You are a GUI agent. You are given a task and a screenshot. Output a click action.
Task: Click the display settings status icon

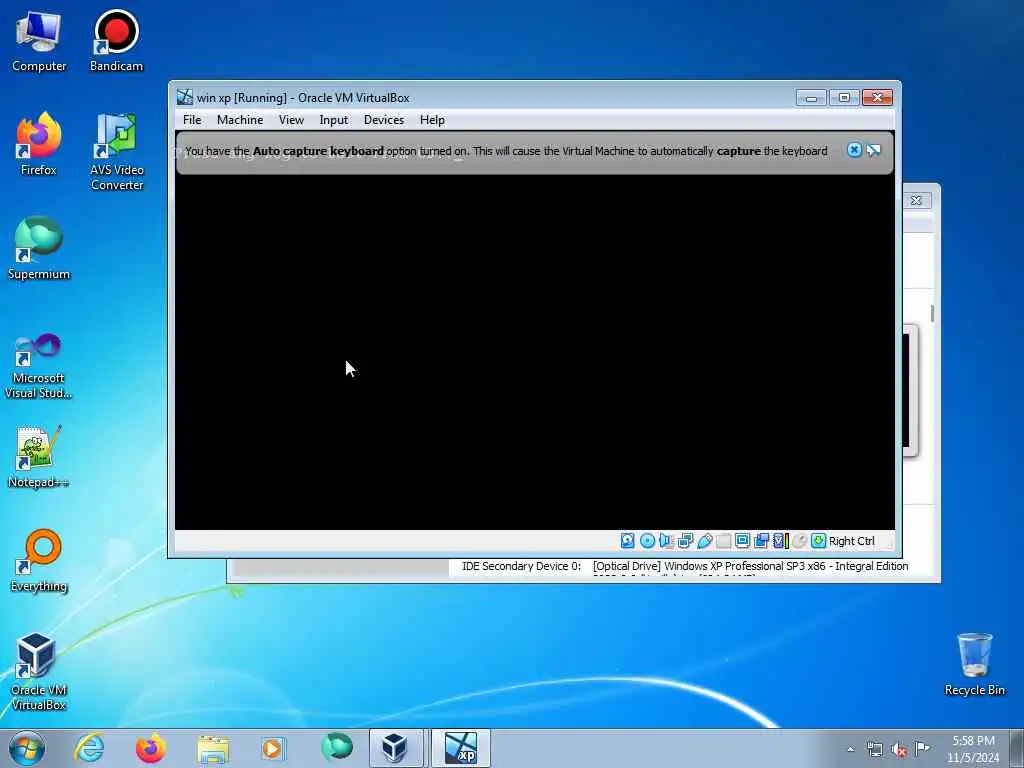[x=742, y=541]
